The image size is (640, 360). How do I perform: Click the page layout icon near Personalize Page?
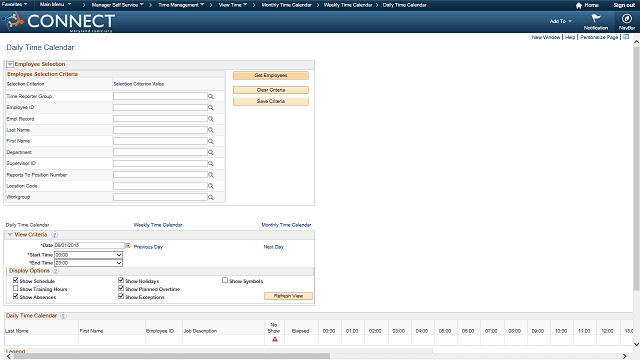(x=626, y=37)
